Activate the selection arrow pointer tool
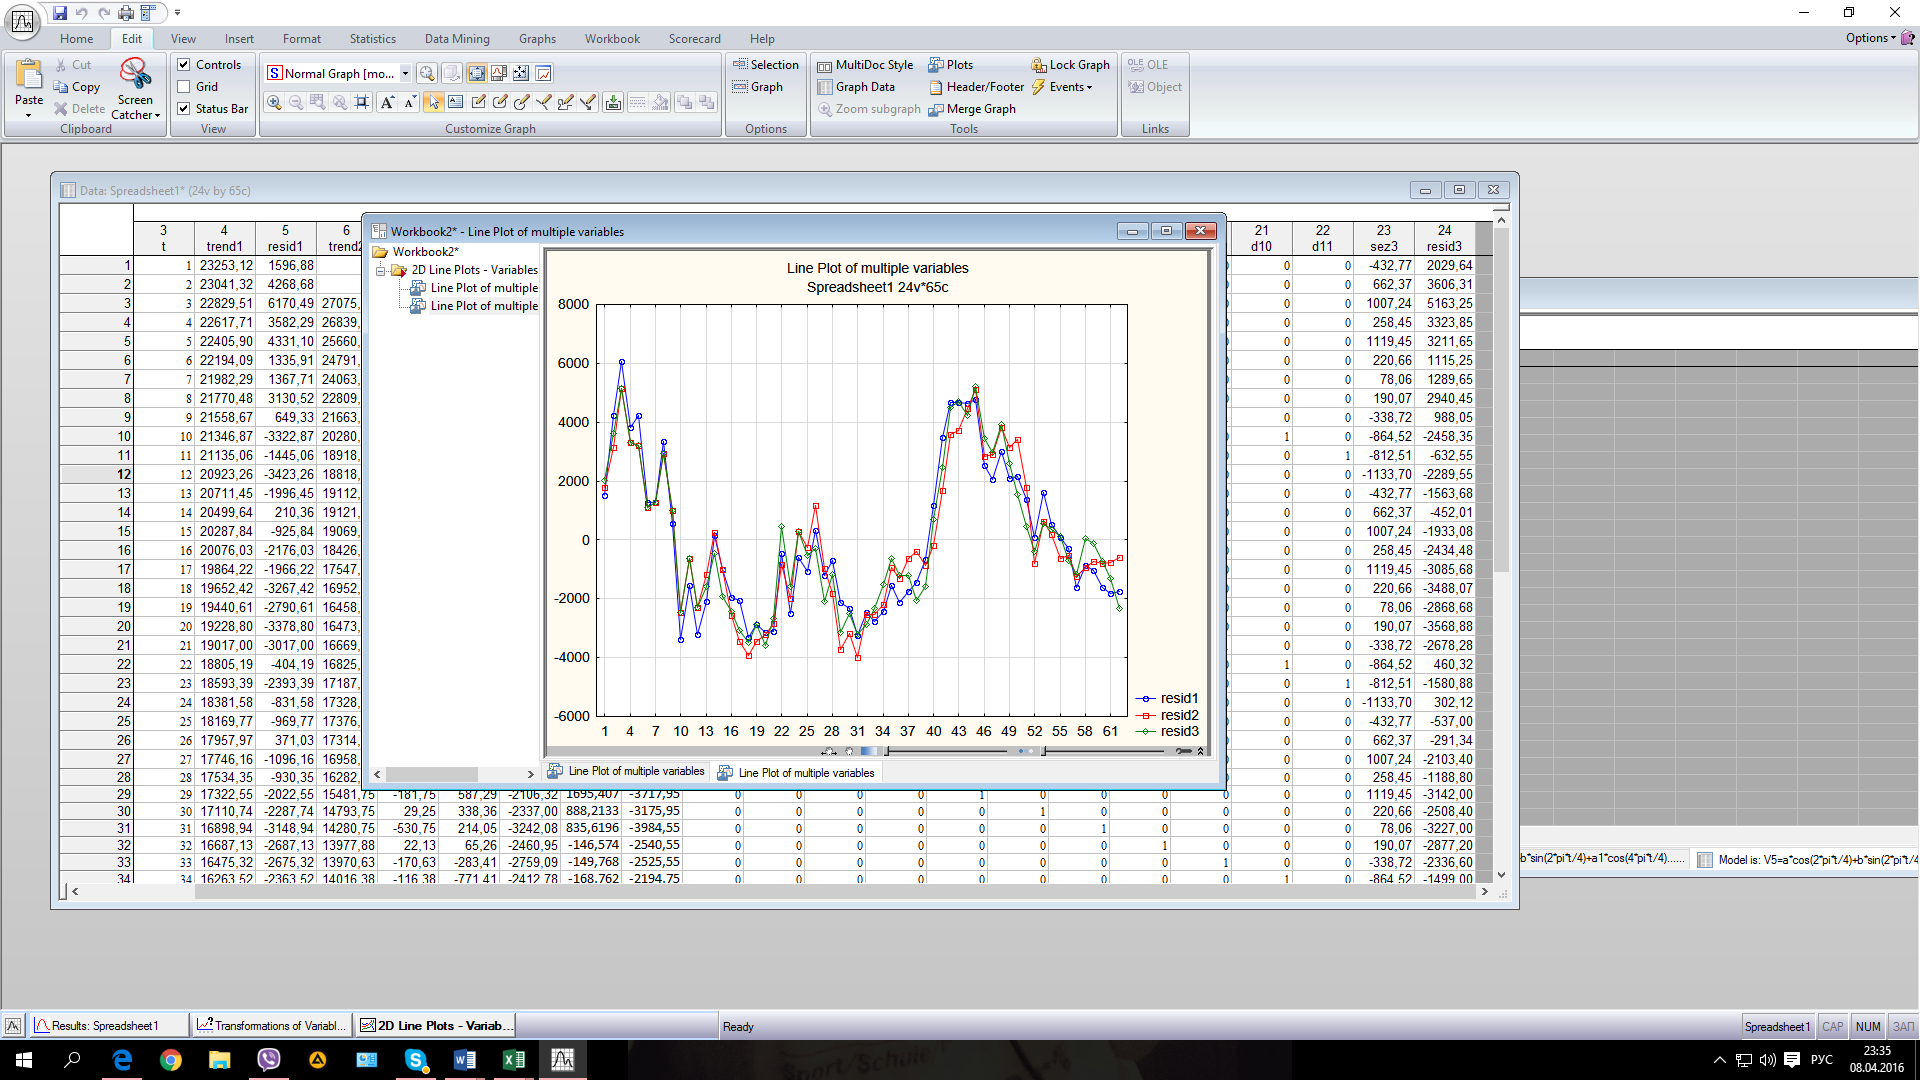 [x=433, y=102]
